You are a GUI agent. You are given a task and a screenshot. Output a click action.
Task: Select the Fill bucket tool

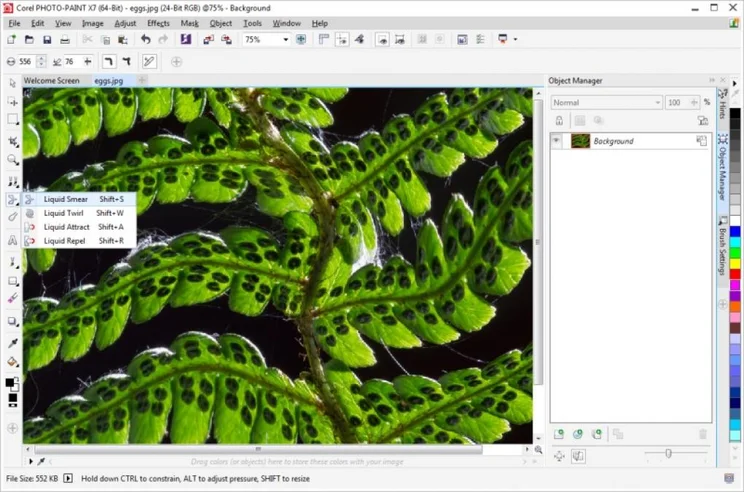point(12,362)
